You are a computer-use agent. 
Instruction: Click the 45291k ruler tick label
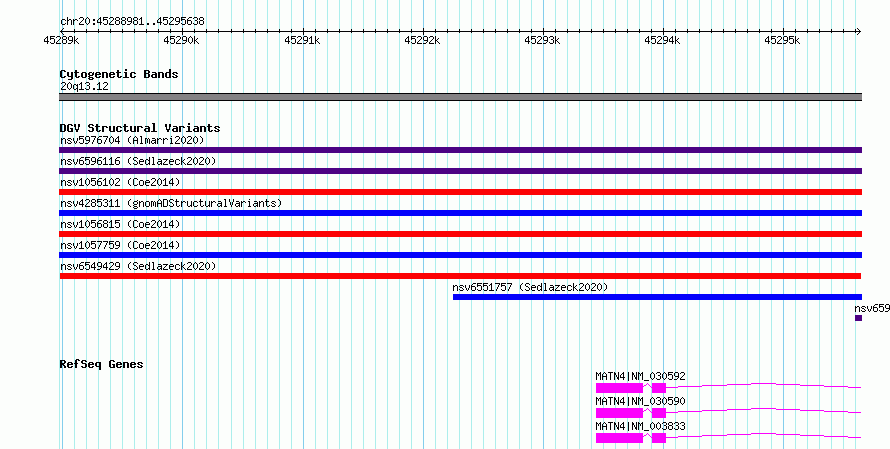pos(302,41)
